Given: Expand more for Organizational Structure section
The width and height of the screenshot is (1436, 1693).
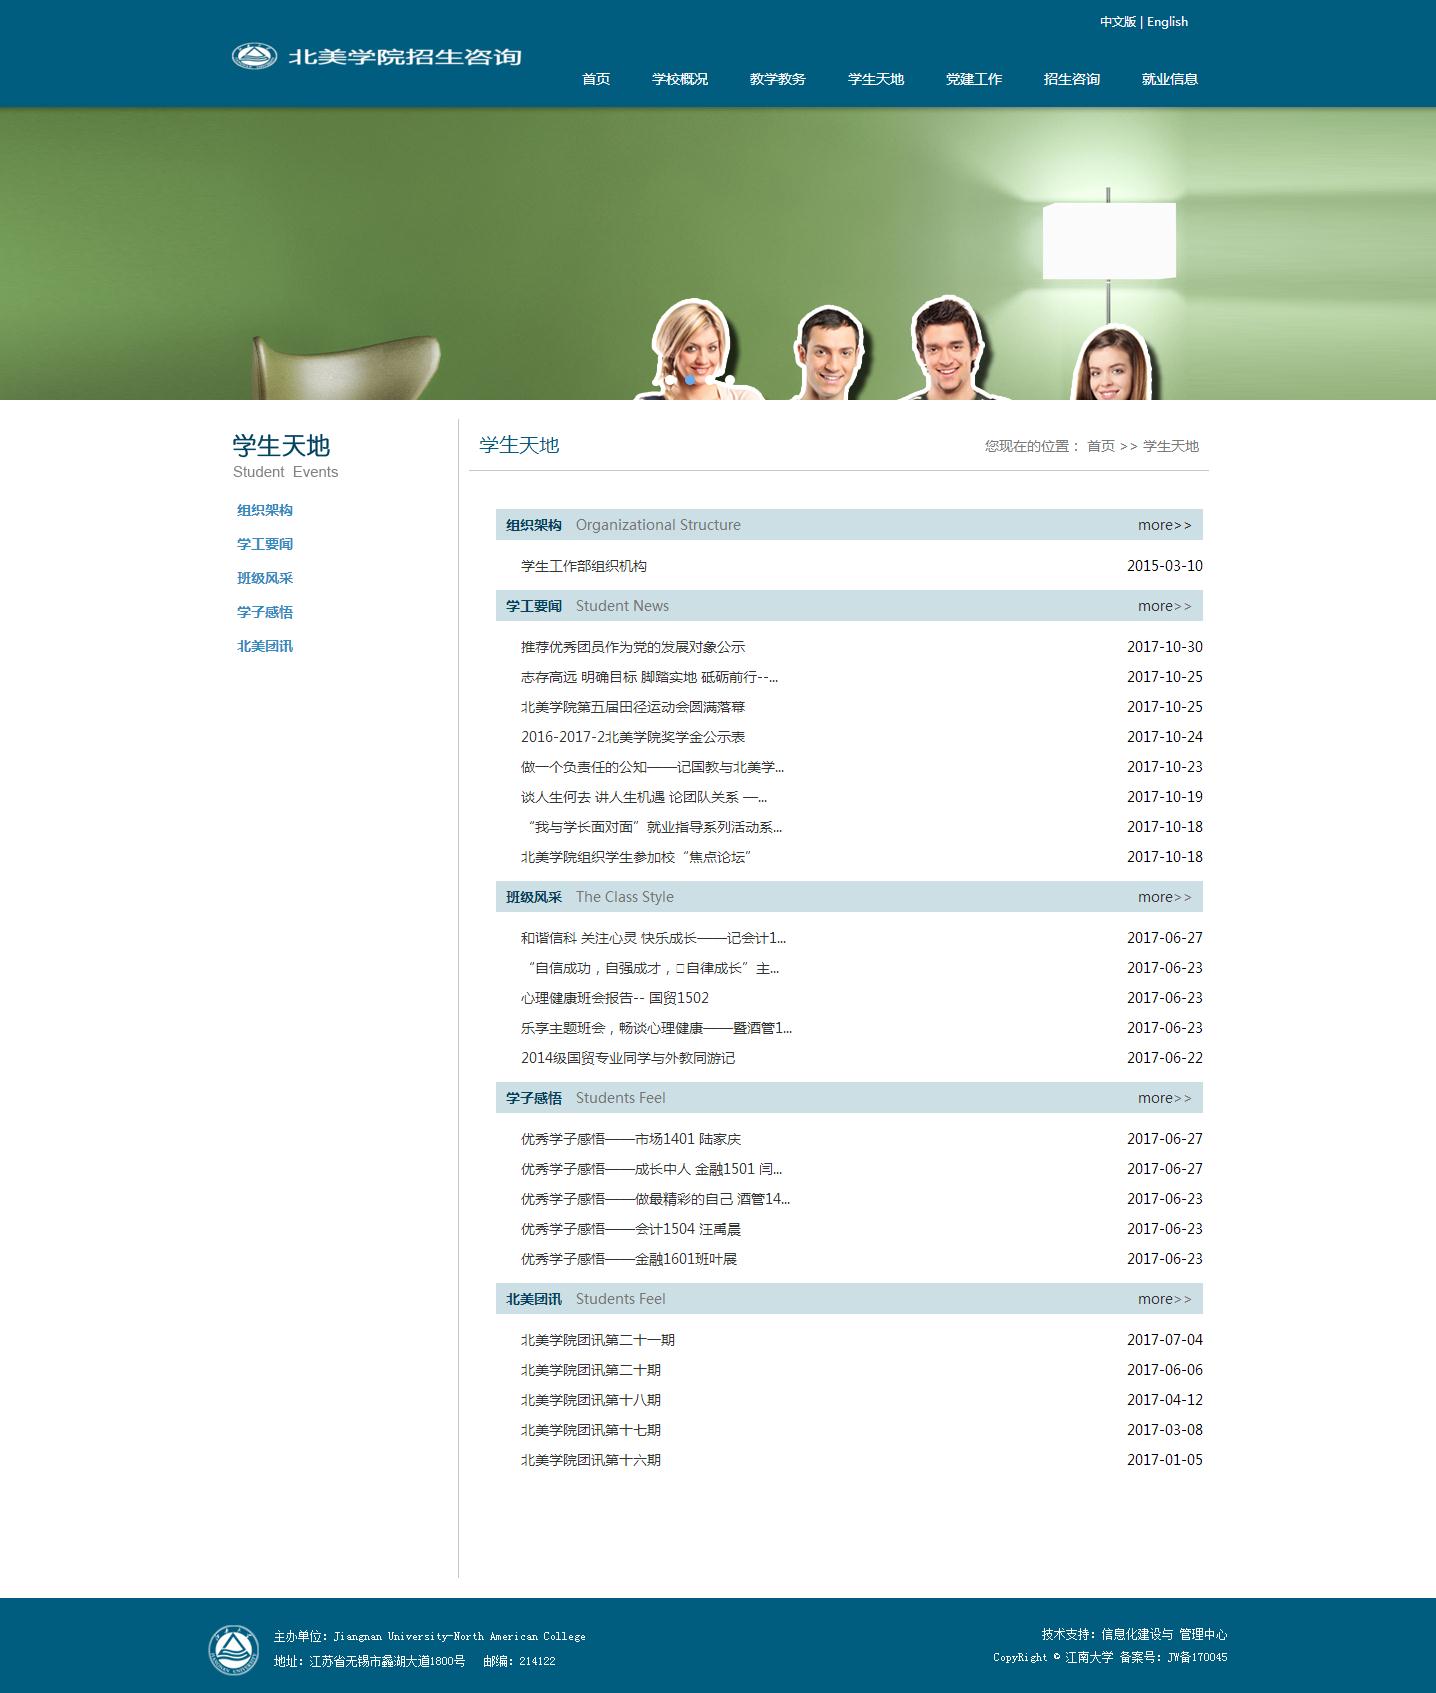Looking at the screenshot, I should click(1164, 525).
